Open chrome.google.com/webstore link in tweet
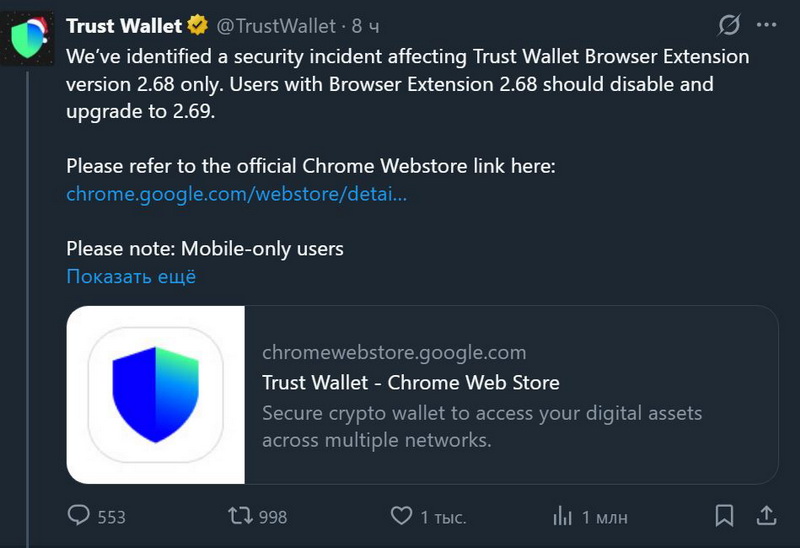800x548 pixels. [236, 194]
